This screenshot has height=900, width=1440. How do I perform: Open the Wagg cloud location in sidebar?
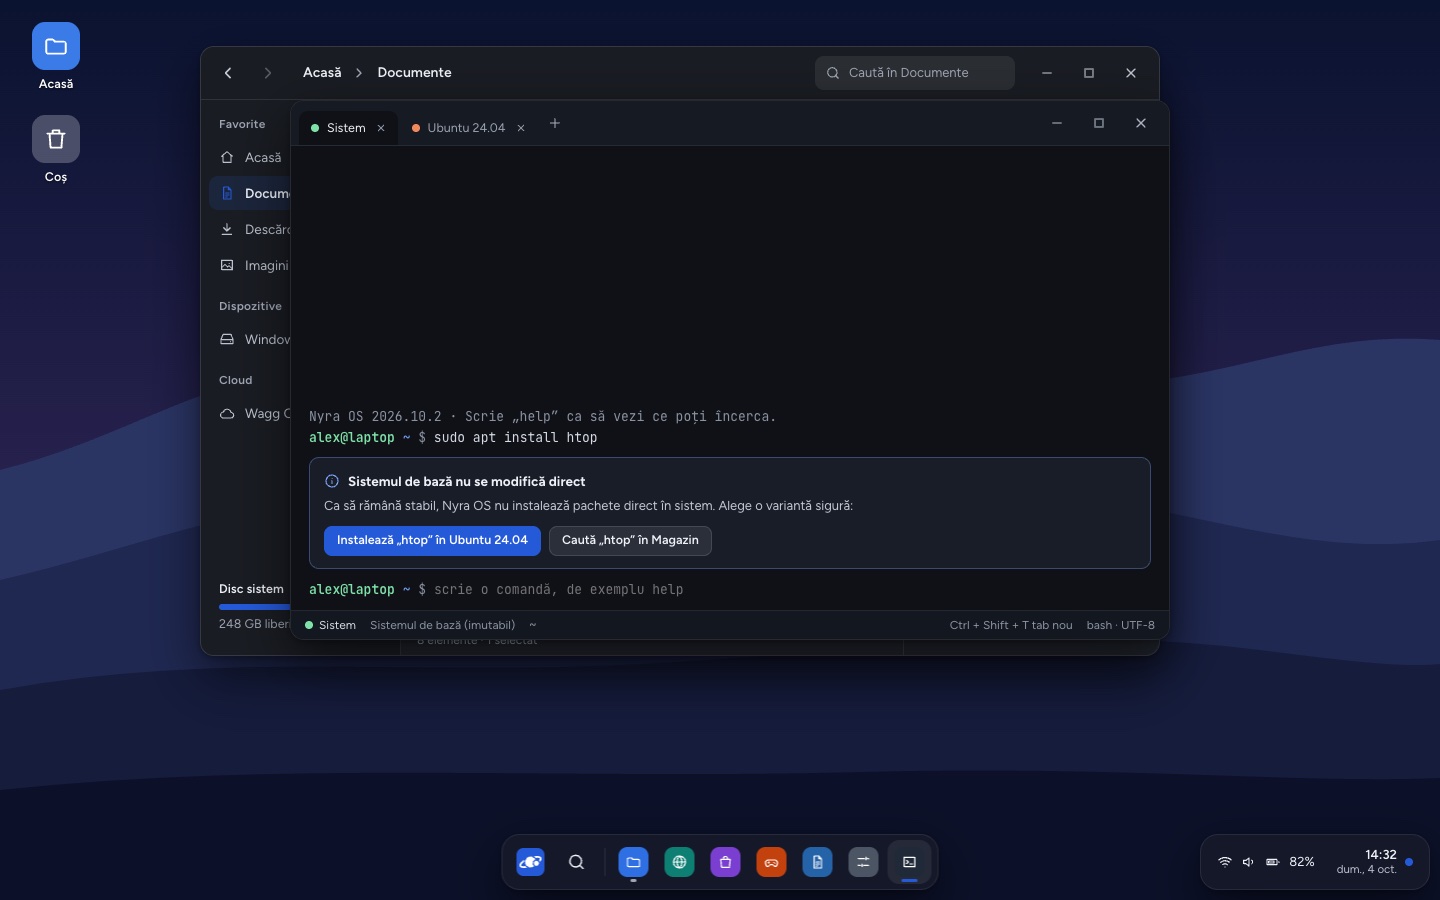pyautogui.click(x=250, y=414)
